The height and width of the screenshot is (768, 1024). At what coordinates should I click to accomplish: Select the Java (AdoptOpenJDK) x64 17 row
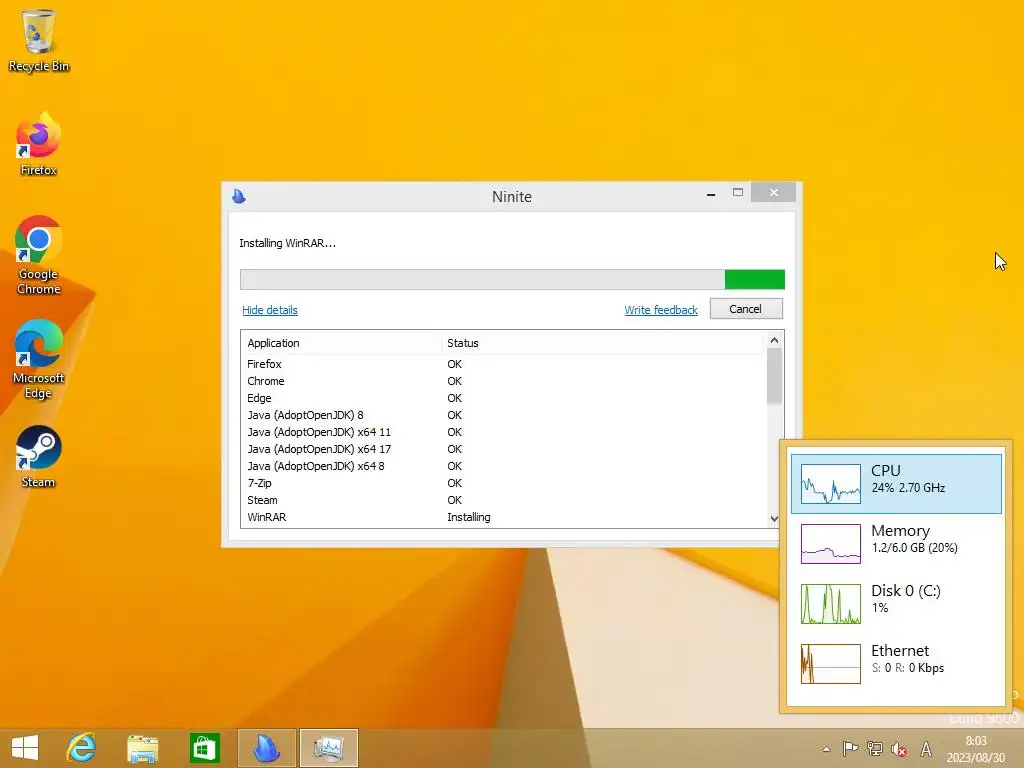coord(503,449)
